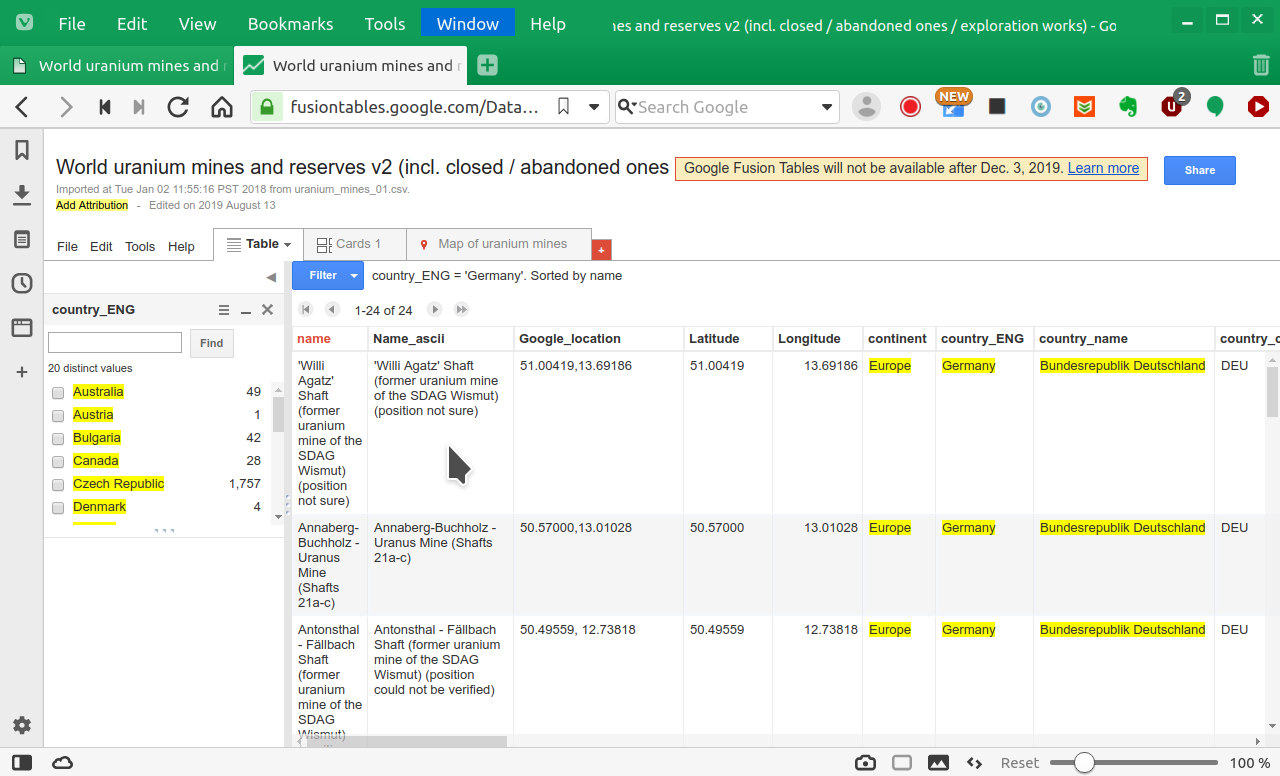Click the red play-button extension icon
The width and height of the screenshot is (1280, 776).
tap(1258, 107)
